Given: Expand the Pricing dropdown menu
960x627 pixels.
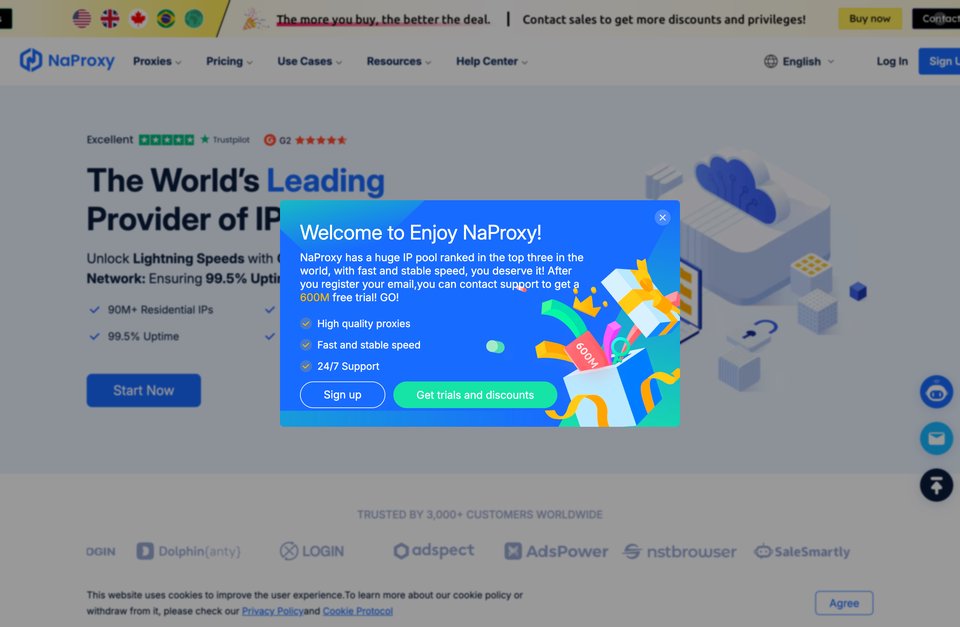Looking at the screenshot, I should click(230, 61).
